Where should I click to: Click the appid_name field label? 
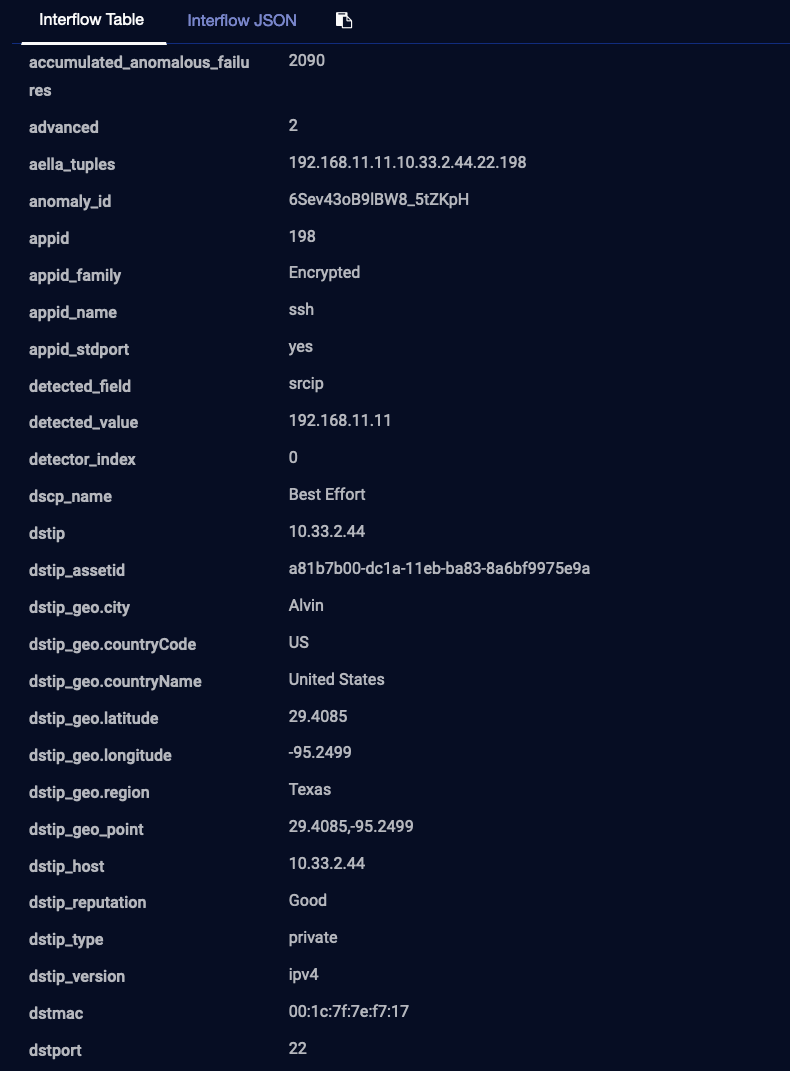pos(73,312)
